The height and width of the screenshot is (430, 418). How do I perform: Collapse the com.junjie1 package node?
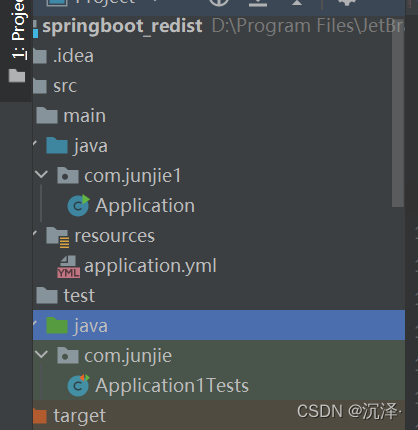tap(41, 175)
